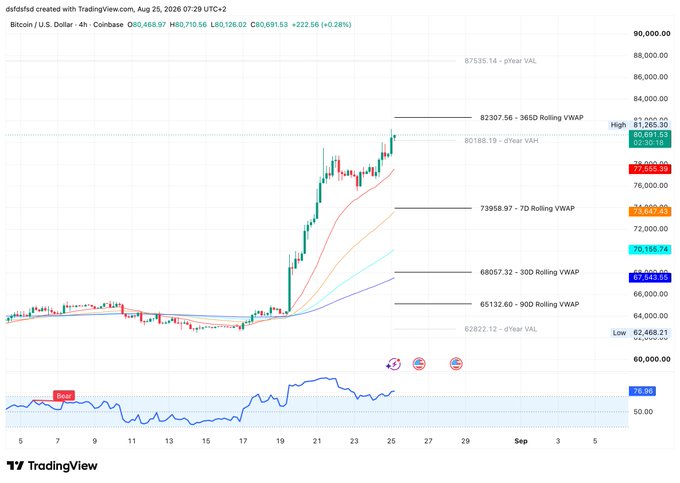
Task: Click the 29 label on the date axis
Action: [x=465, y=441]
